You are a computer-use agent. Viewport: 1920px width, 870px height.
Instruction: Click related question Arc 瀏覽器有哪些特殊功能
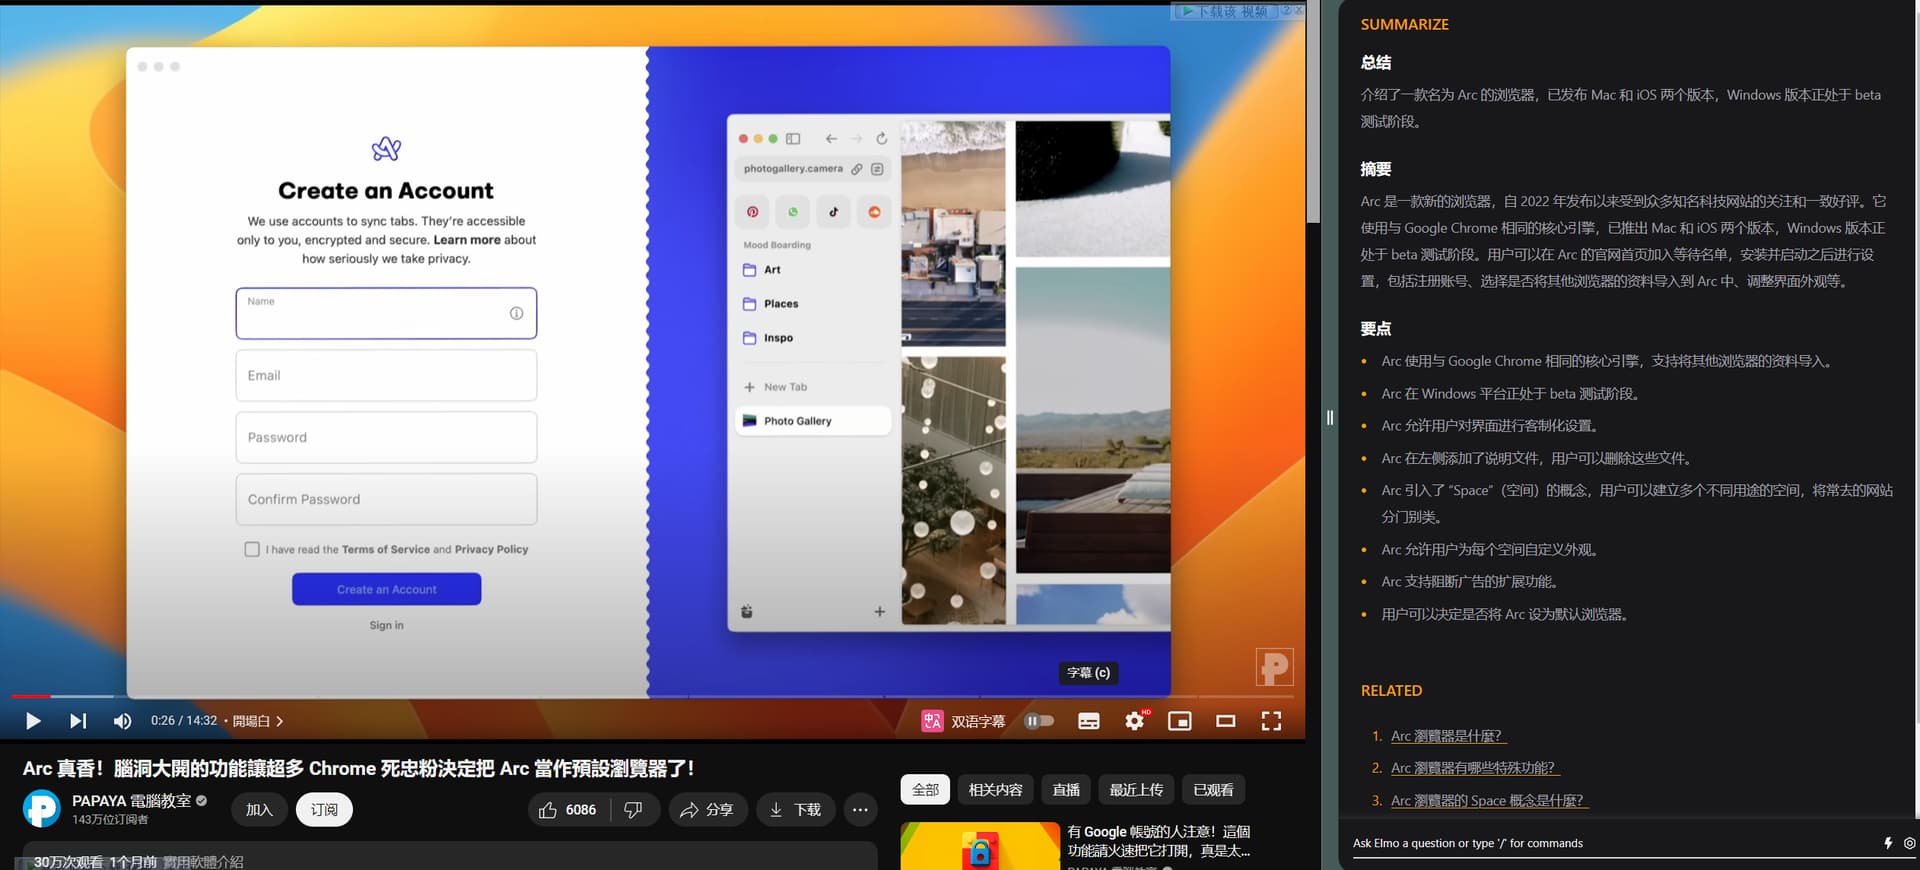[x=1474, y=768]
